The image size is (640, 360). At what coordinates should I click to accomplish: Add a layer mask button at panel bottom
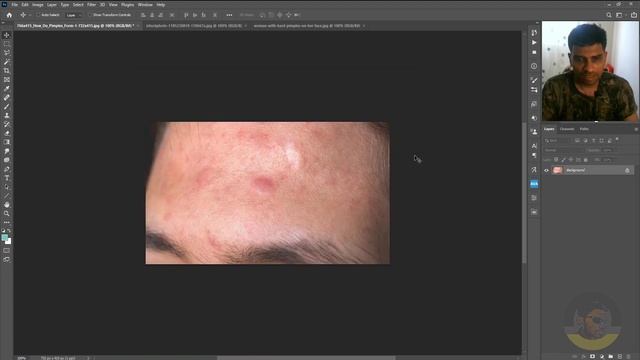coord(592,356)
